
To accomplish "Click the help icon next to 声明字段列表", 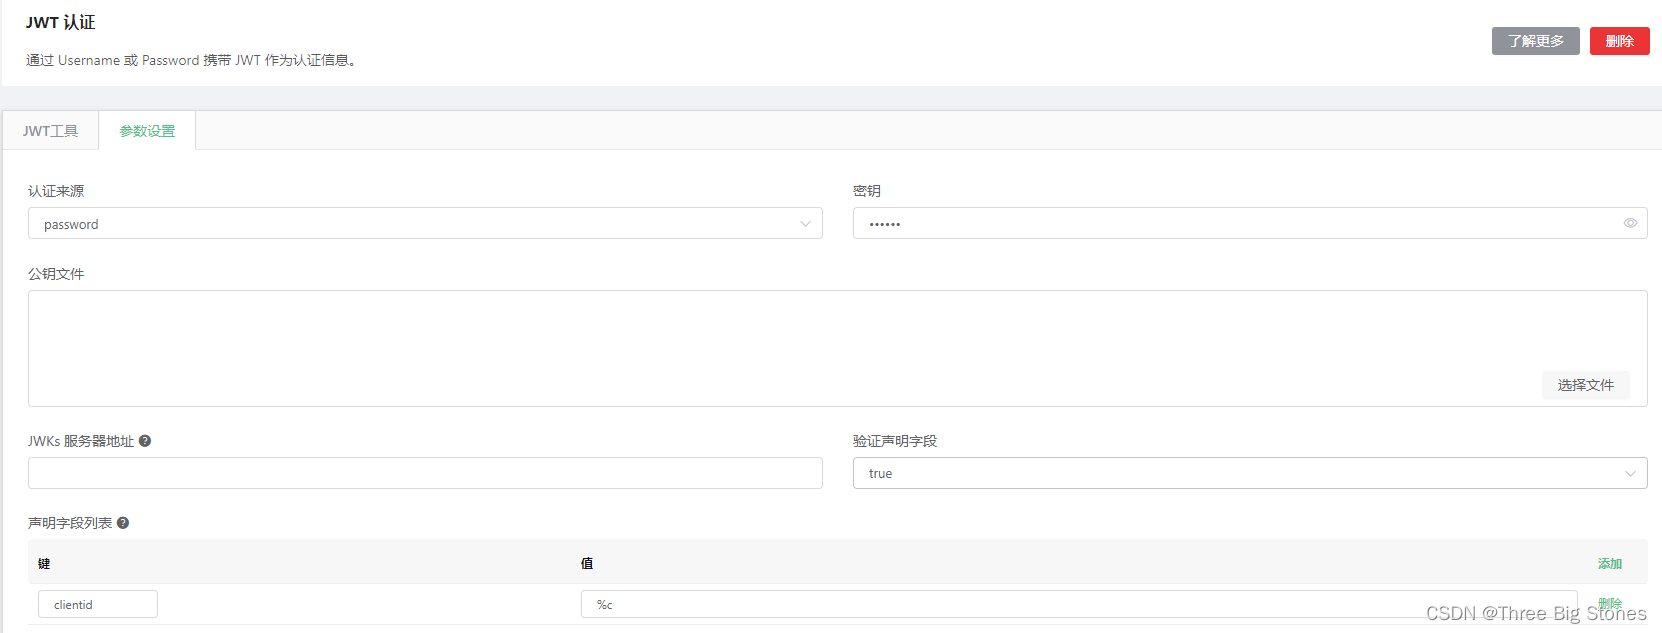I will click(123, 523).
